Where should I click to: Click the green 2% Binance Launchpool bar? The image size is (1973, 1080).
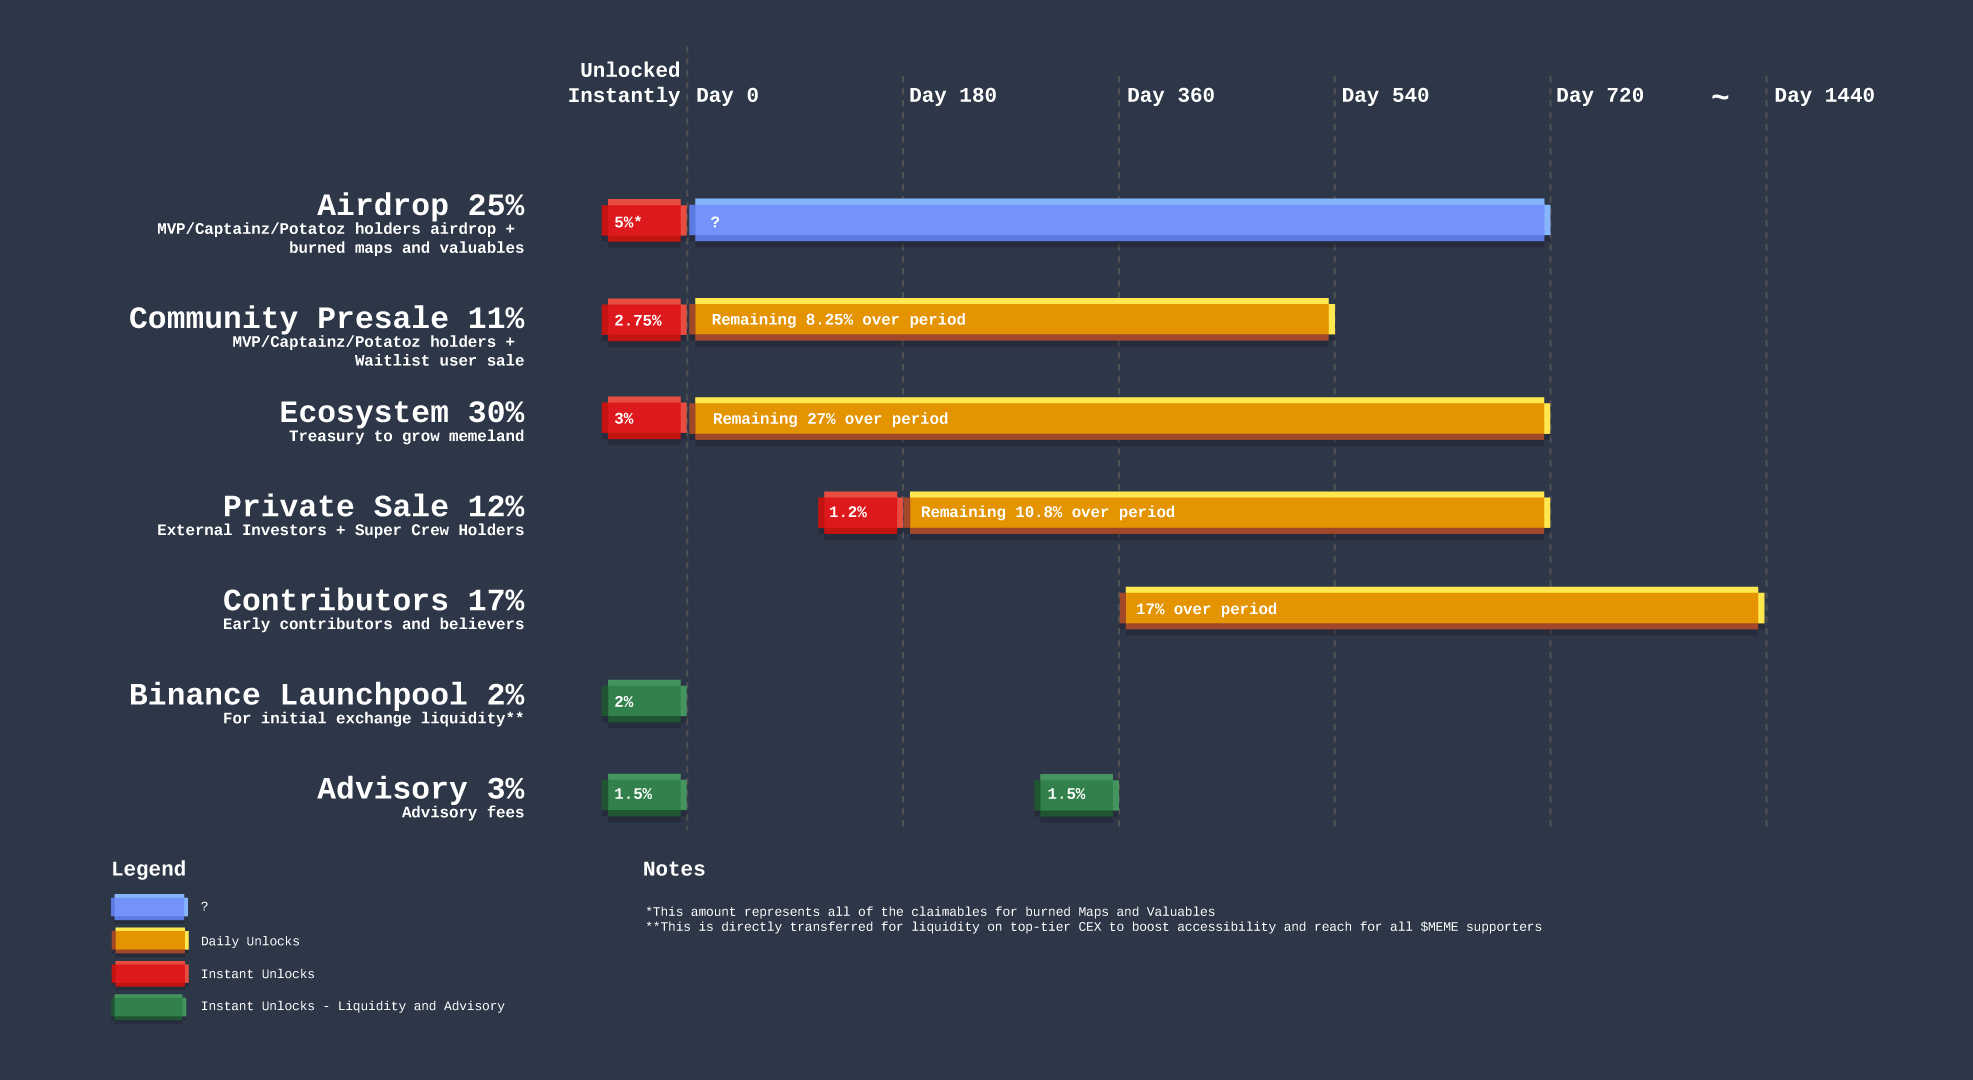click(645, 701)
